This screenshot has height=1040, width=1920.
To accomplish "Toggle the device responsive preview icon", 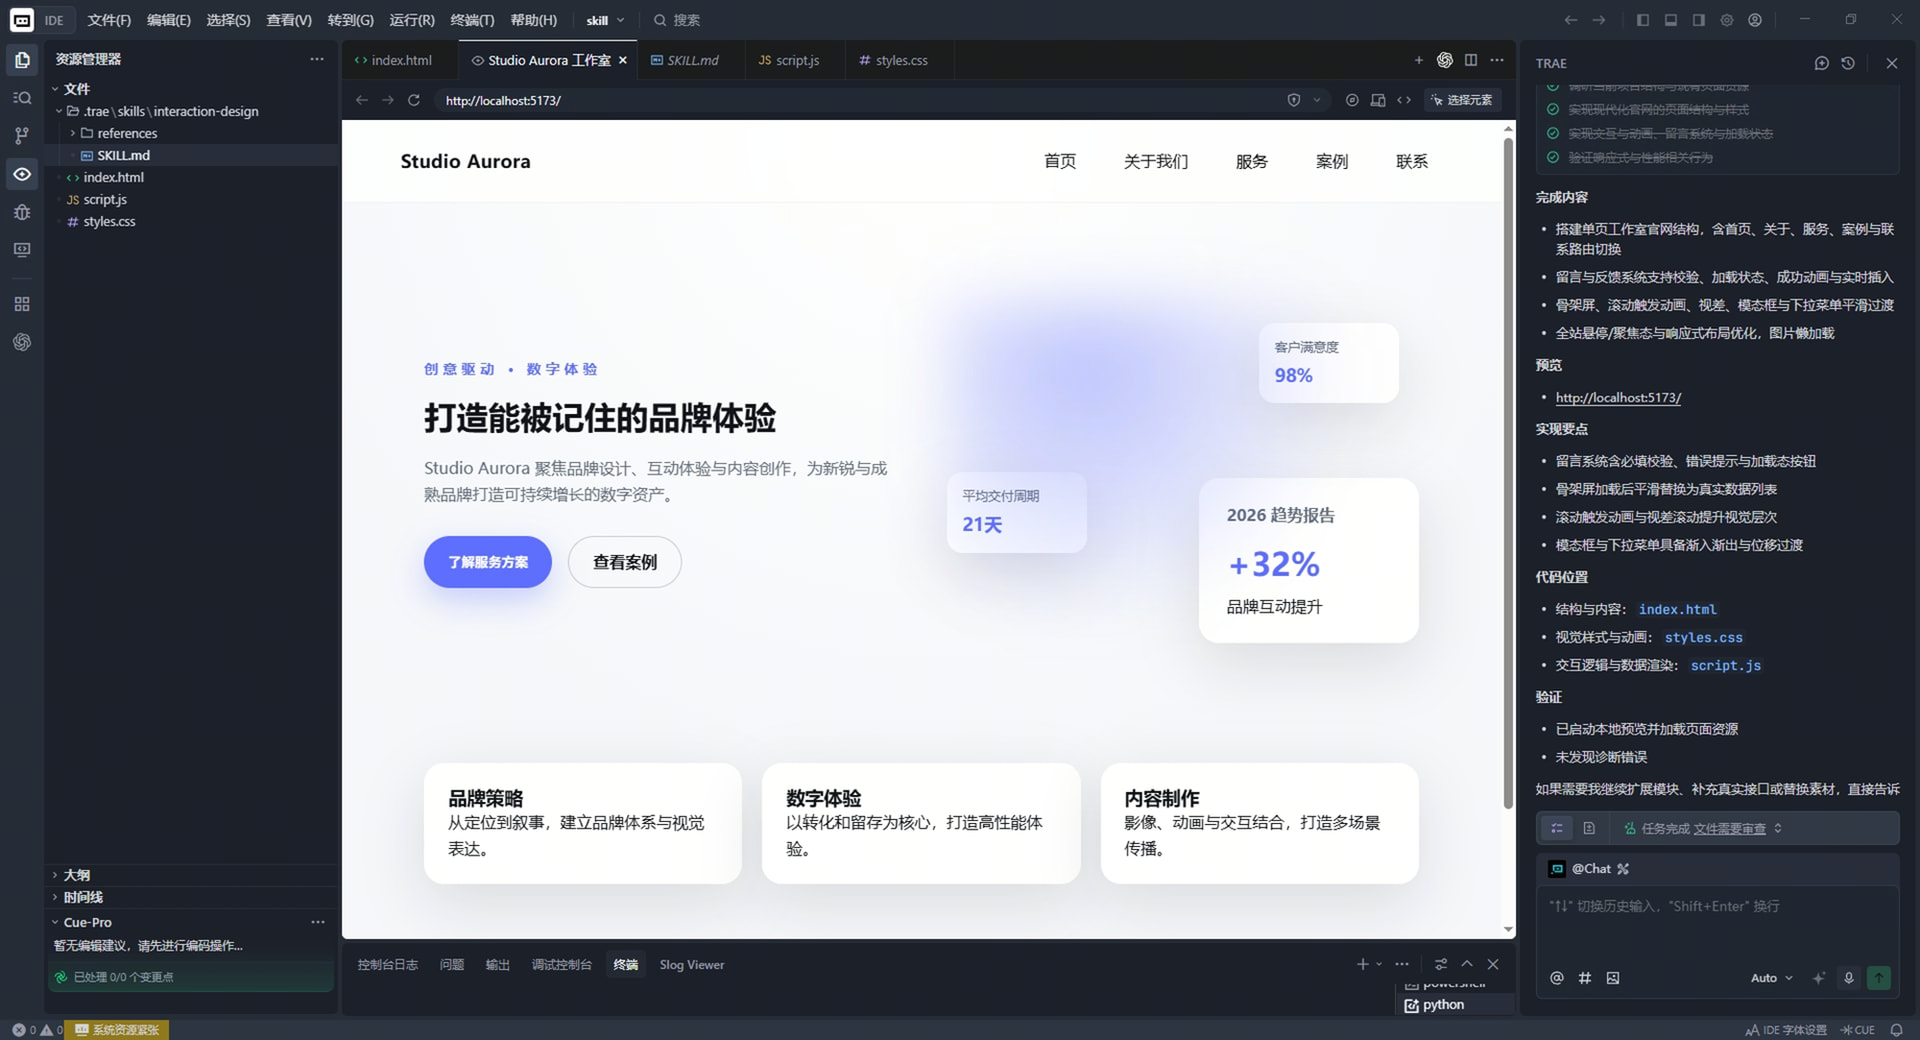I will [x=1378, y=100].
